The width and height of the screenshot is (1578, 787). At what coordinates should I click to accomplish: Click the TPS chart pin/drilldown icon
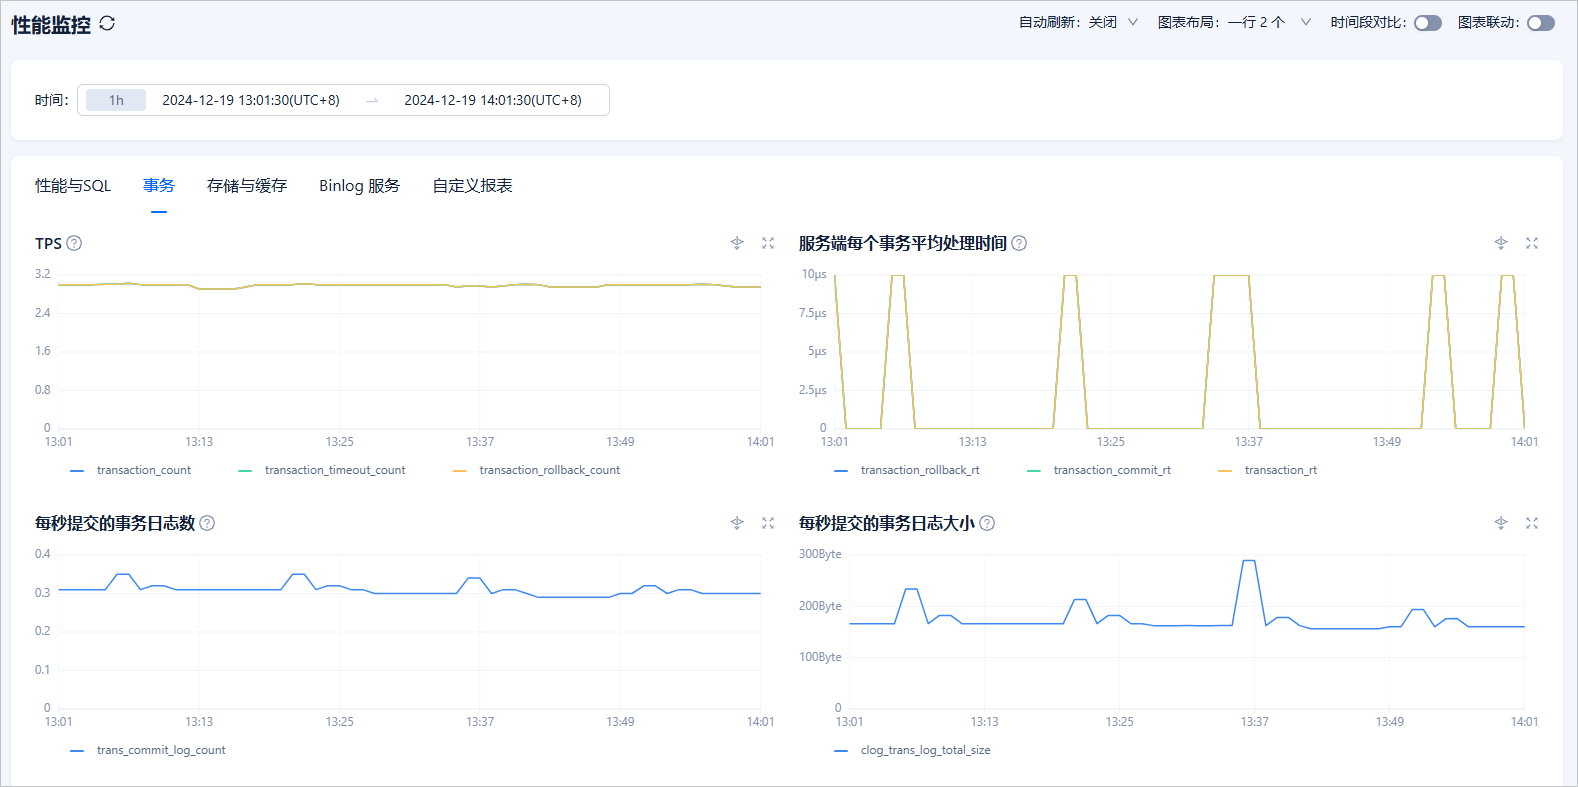[737, 243]
